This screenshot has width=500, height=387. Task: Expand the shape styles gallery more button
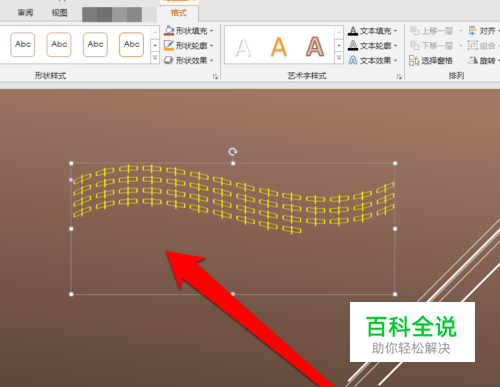point(155,58)
